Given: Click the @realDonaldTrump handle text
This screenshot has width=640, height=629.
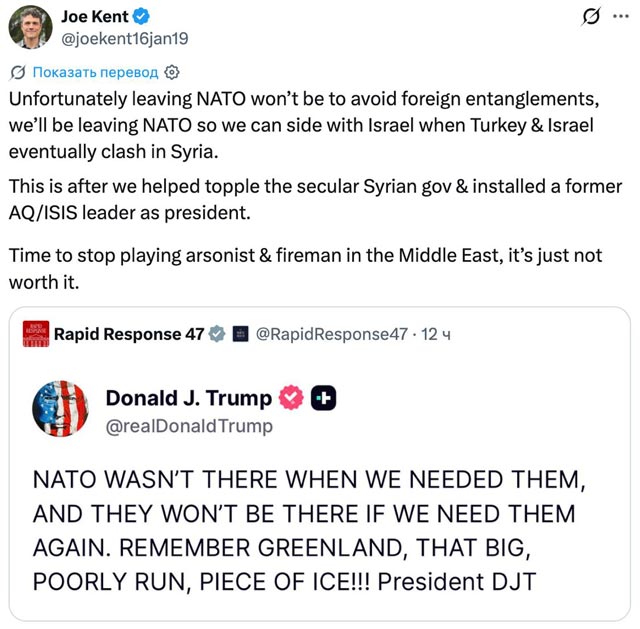Looking at the screenshot, I should tap(188, 426).
